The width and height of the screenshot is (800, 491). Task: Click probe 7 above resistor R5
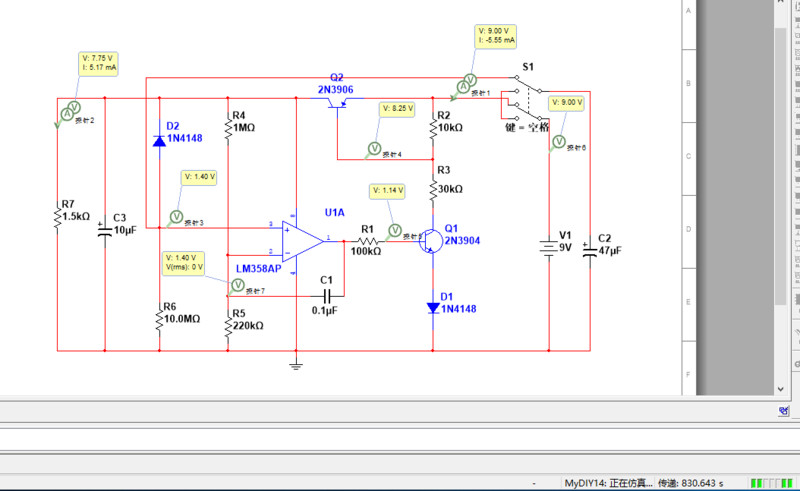coord(237,285)
